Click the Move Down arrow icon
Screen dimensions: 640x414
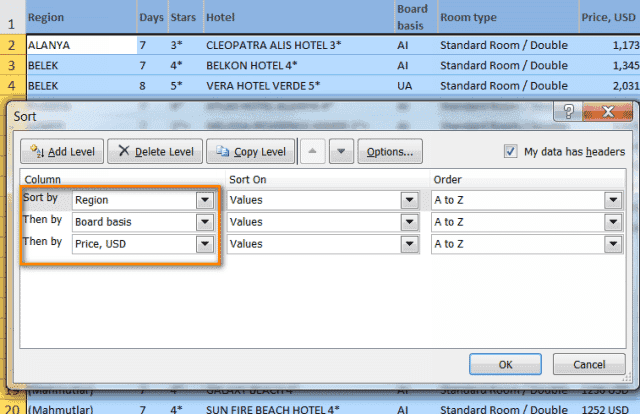[x=342, y=152]
